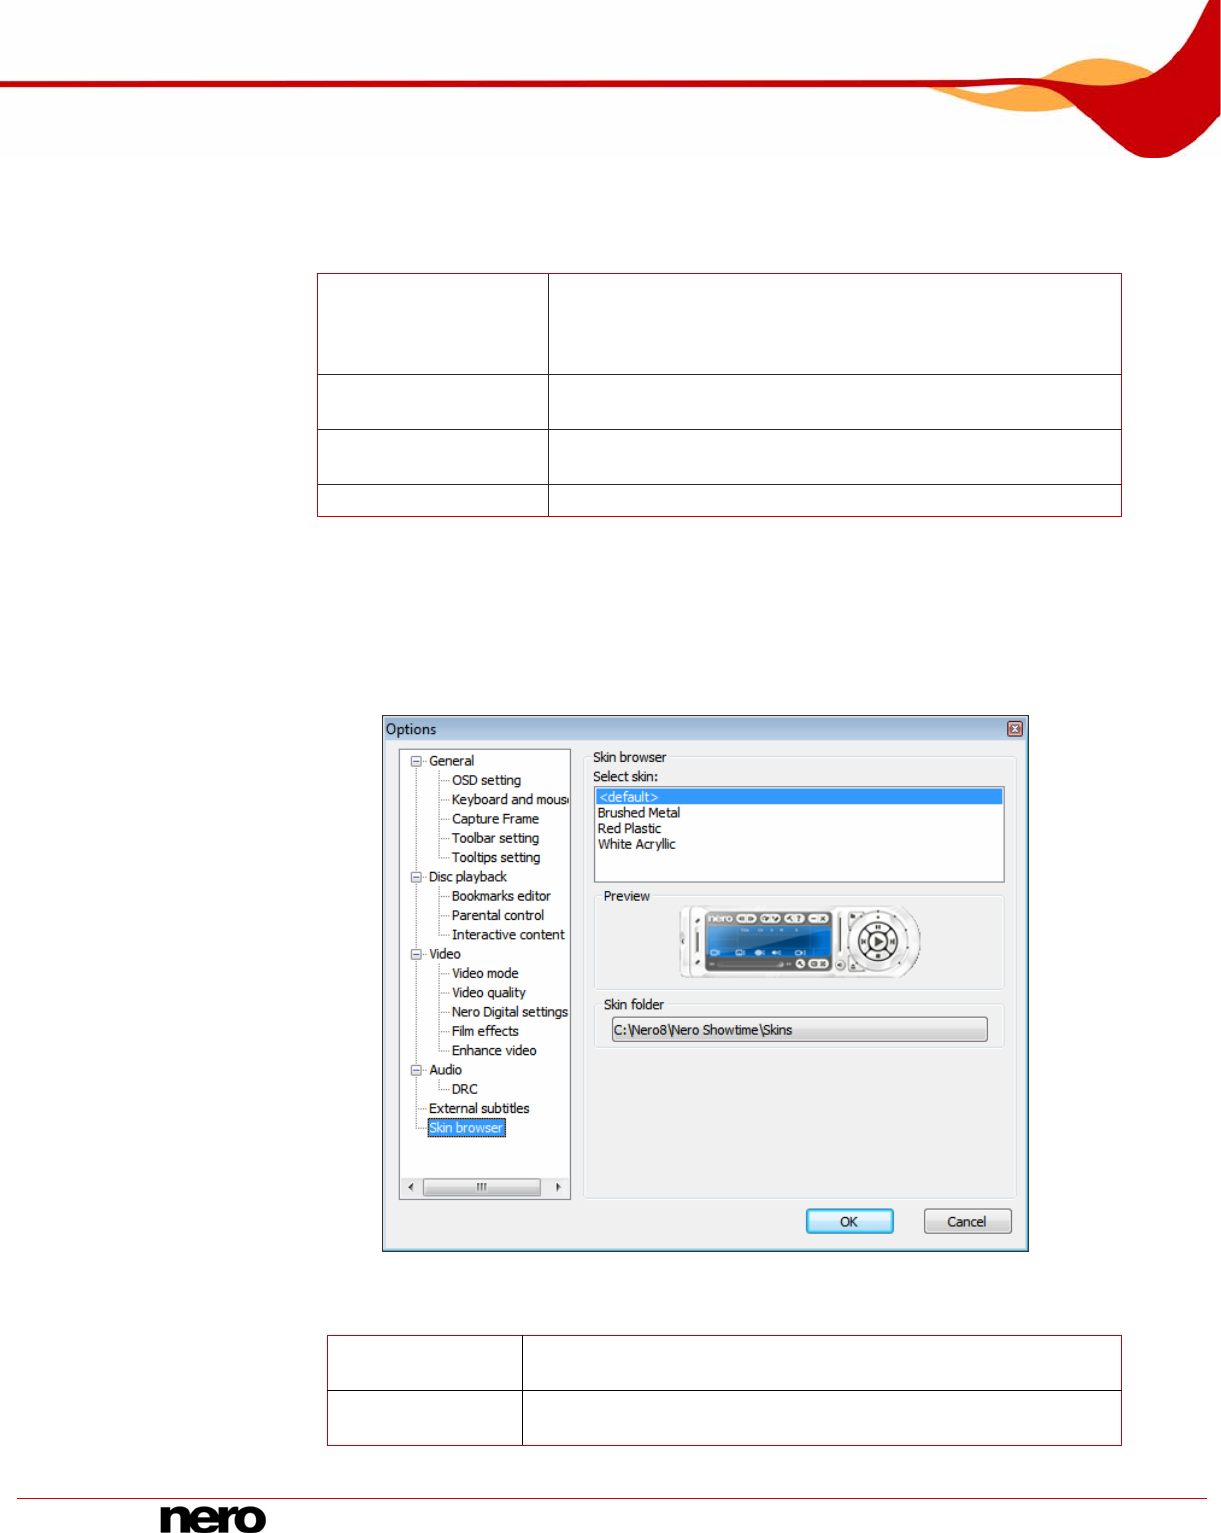Collapse the Video tree node

tap(417, 954)
